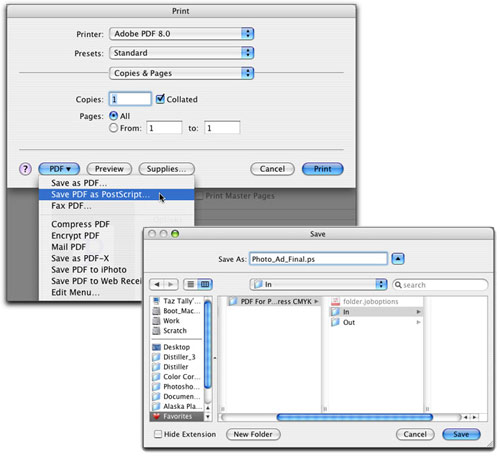Select the Favorites heart item in sidebar
Screen dimensions: 500x456
click(177, 416)
